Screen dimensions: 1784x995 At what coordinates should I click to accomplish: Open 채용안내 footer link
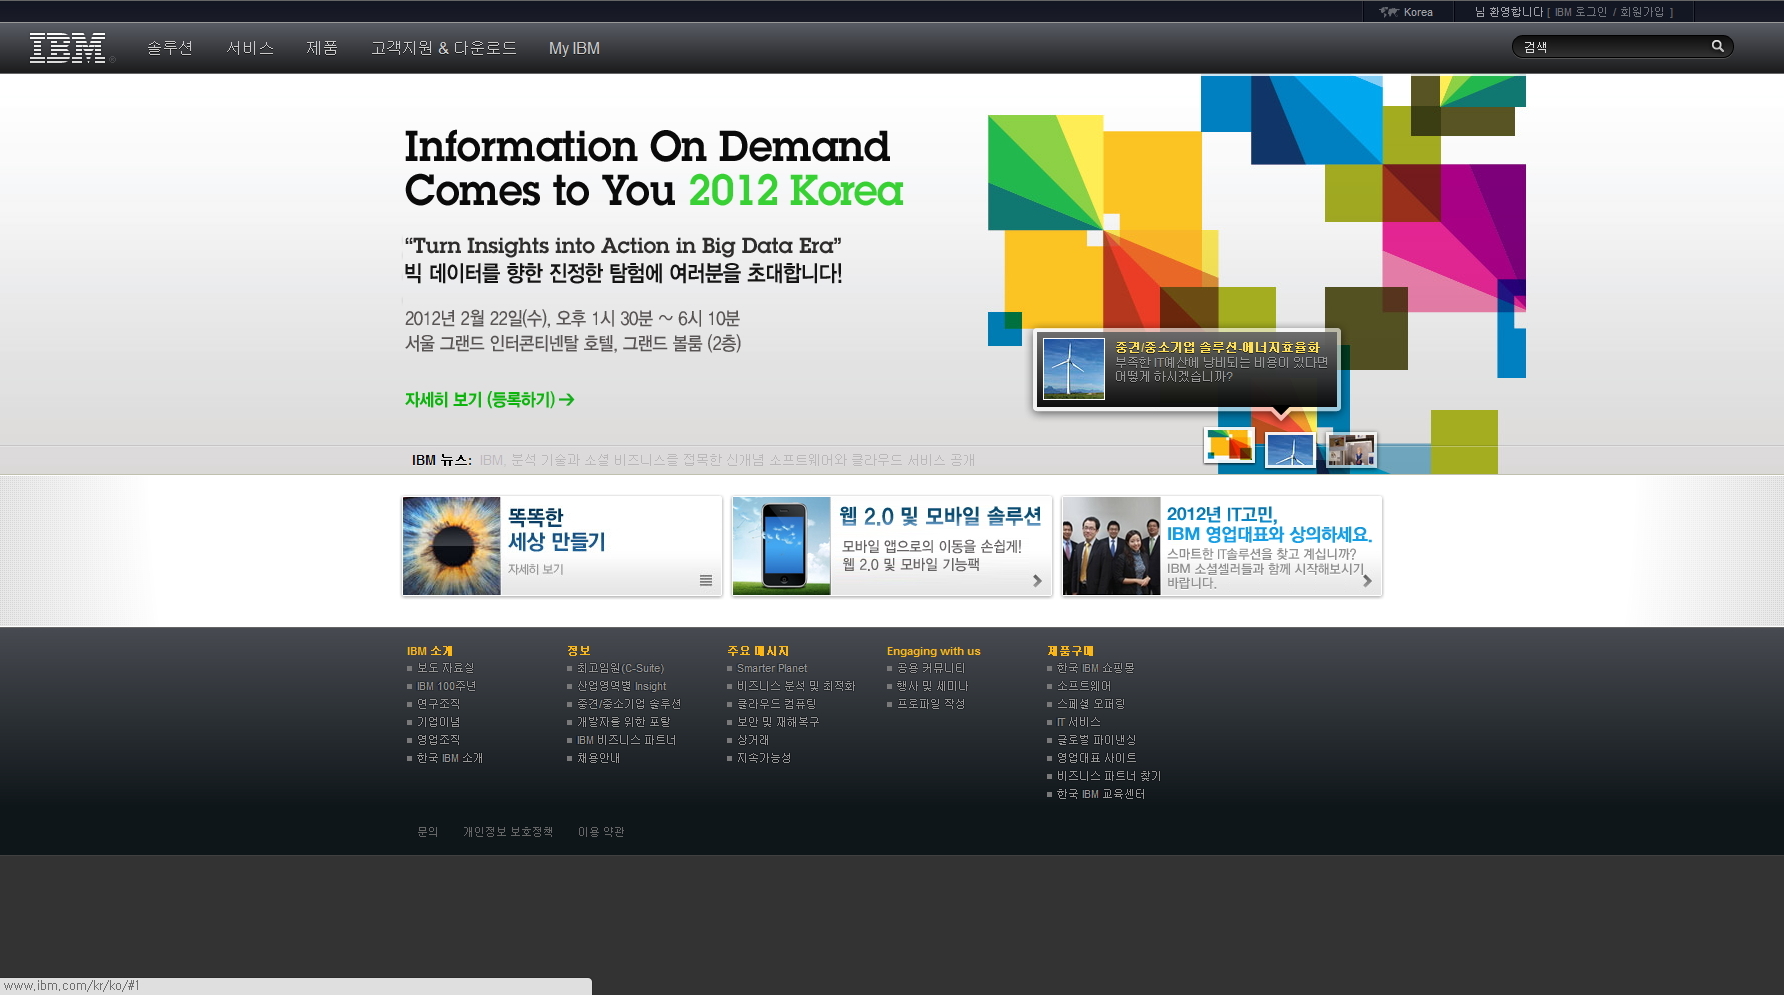pyautogui.click(x=598, y=758)
